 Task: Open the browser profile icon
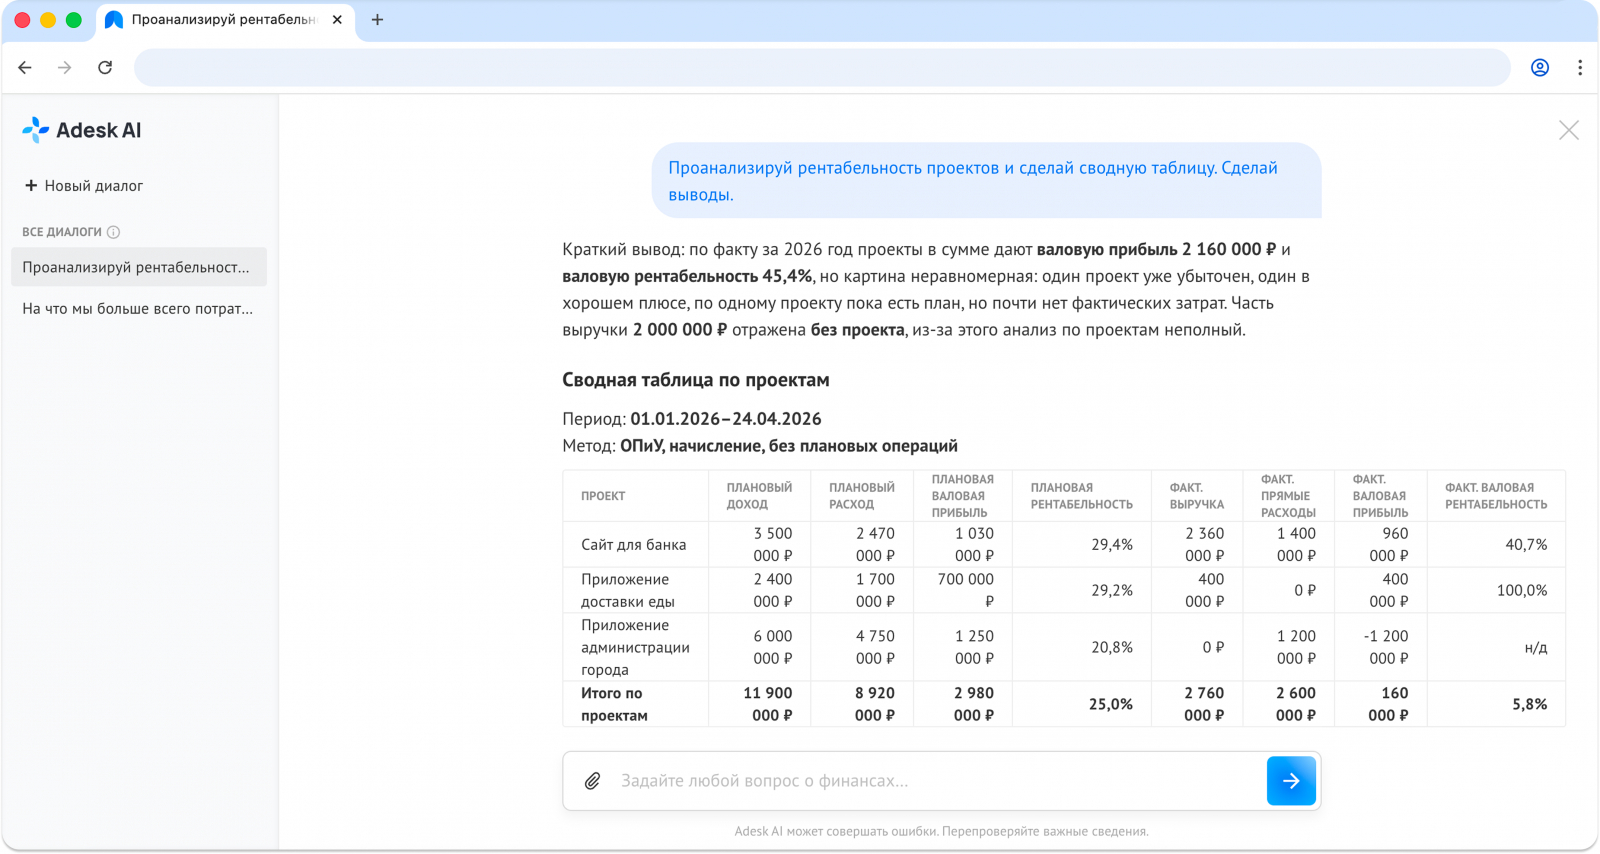tap(1540, 67)
